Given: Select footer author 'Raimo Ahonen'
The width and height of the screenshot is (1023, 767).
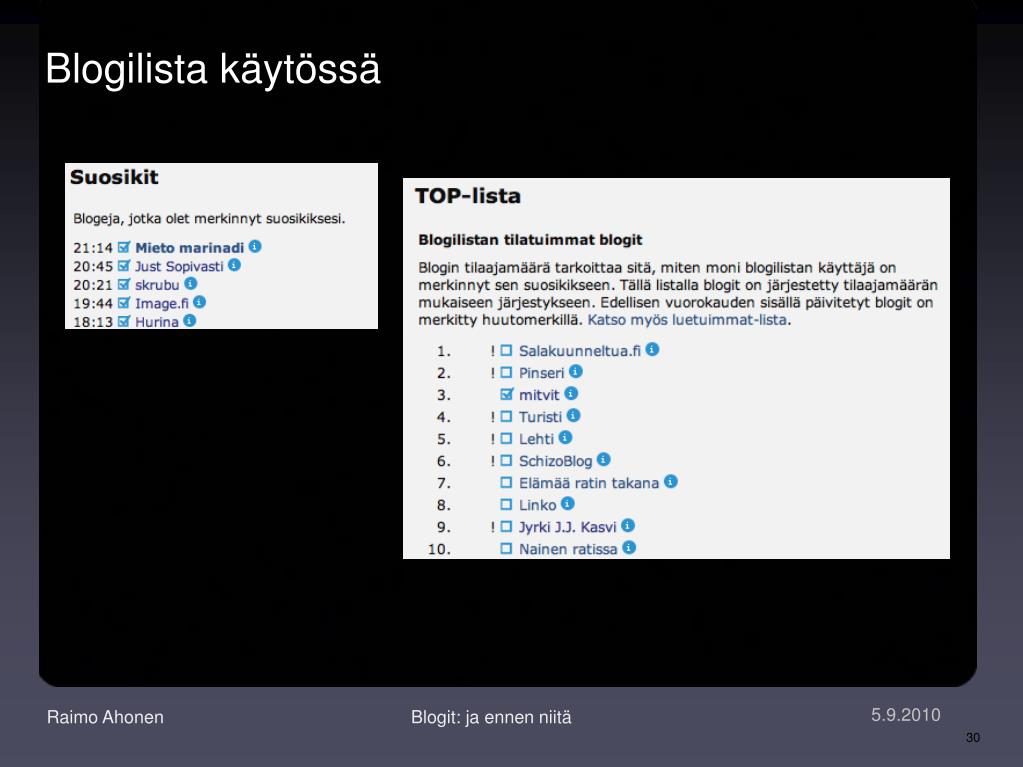Looking at the screenshot, I should point(105,717).
